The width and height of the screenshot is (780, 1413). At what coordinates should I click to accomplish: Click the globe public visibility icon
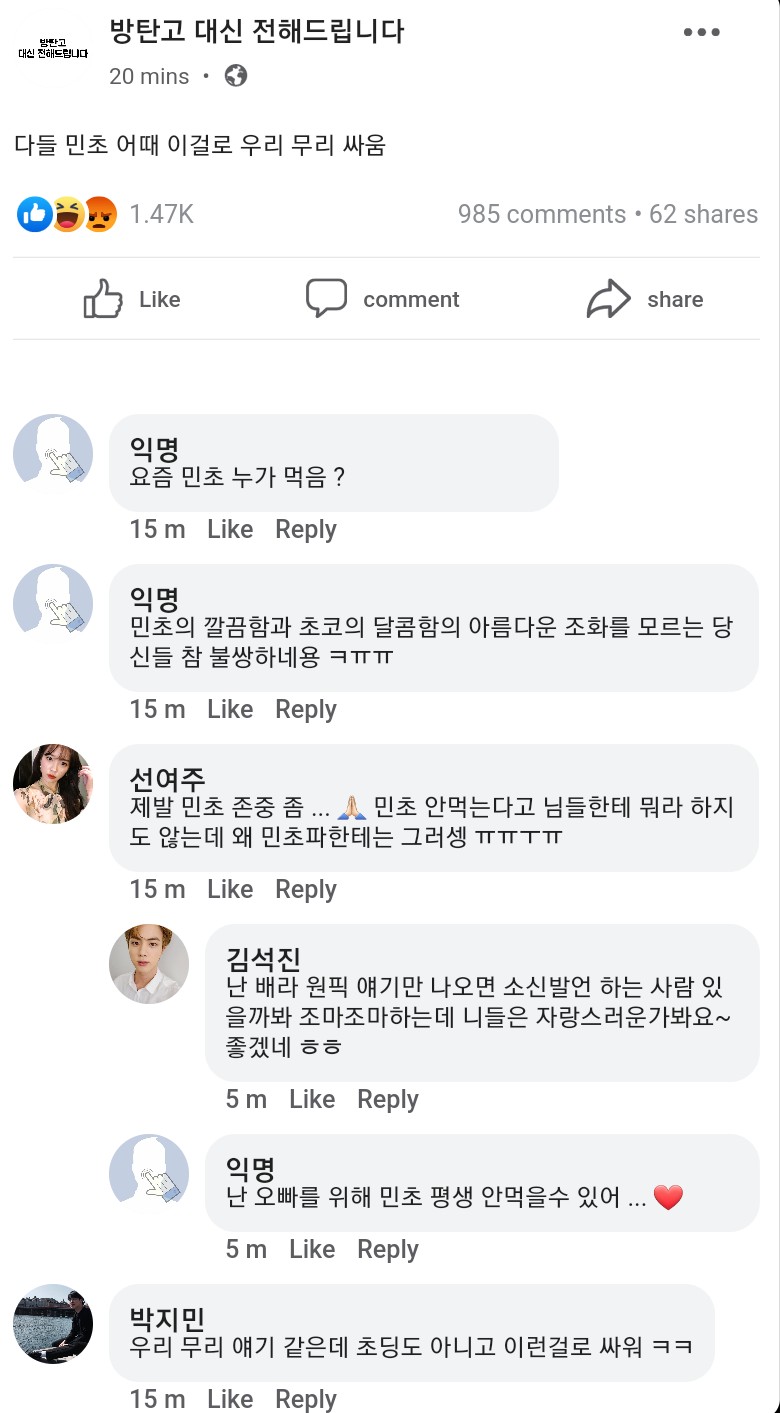coord(236,76)
